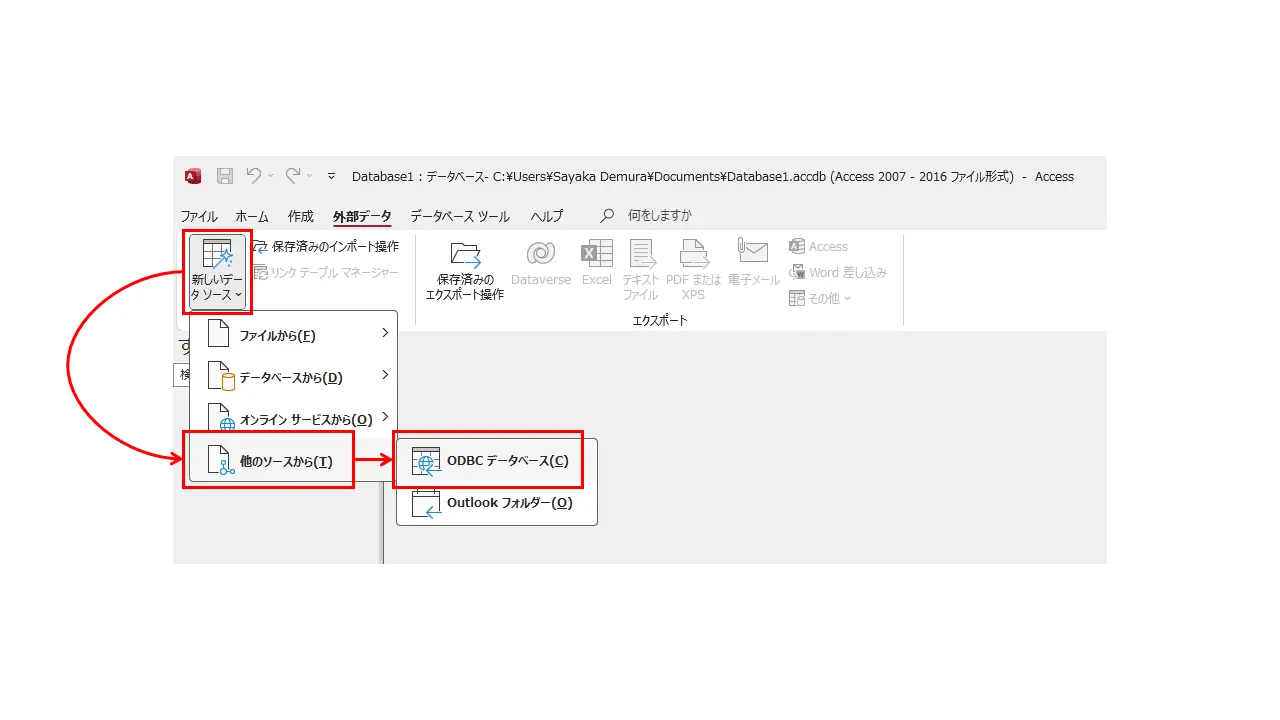This screenshot has height=720, width=1280.
Task: Click the Access export button
Action: (818, 246)
